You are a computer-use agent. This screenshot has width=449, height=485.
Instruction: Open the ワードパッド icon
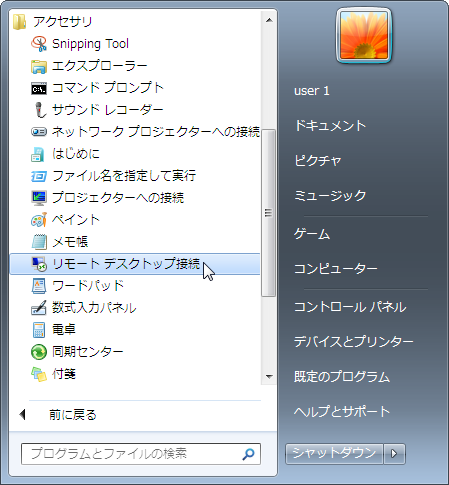click(x=39, y=286)
